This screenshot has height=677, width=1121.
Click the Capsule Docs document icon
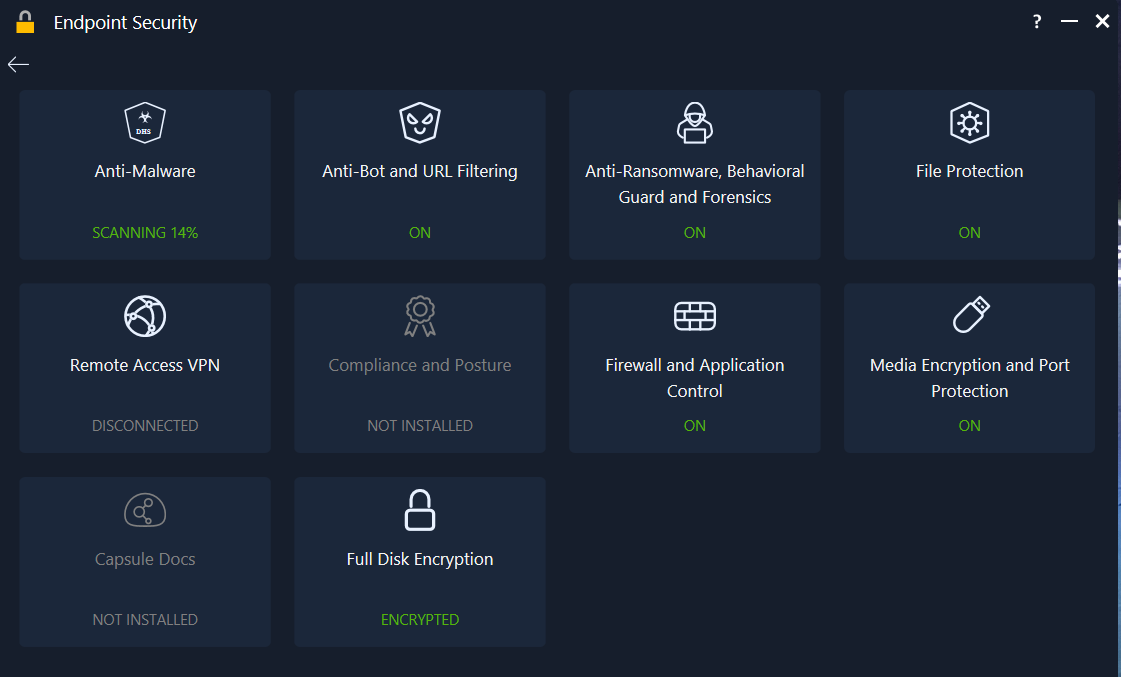point(145,510)
